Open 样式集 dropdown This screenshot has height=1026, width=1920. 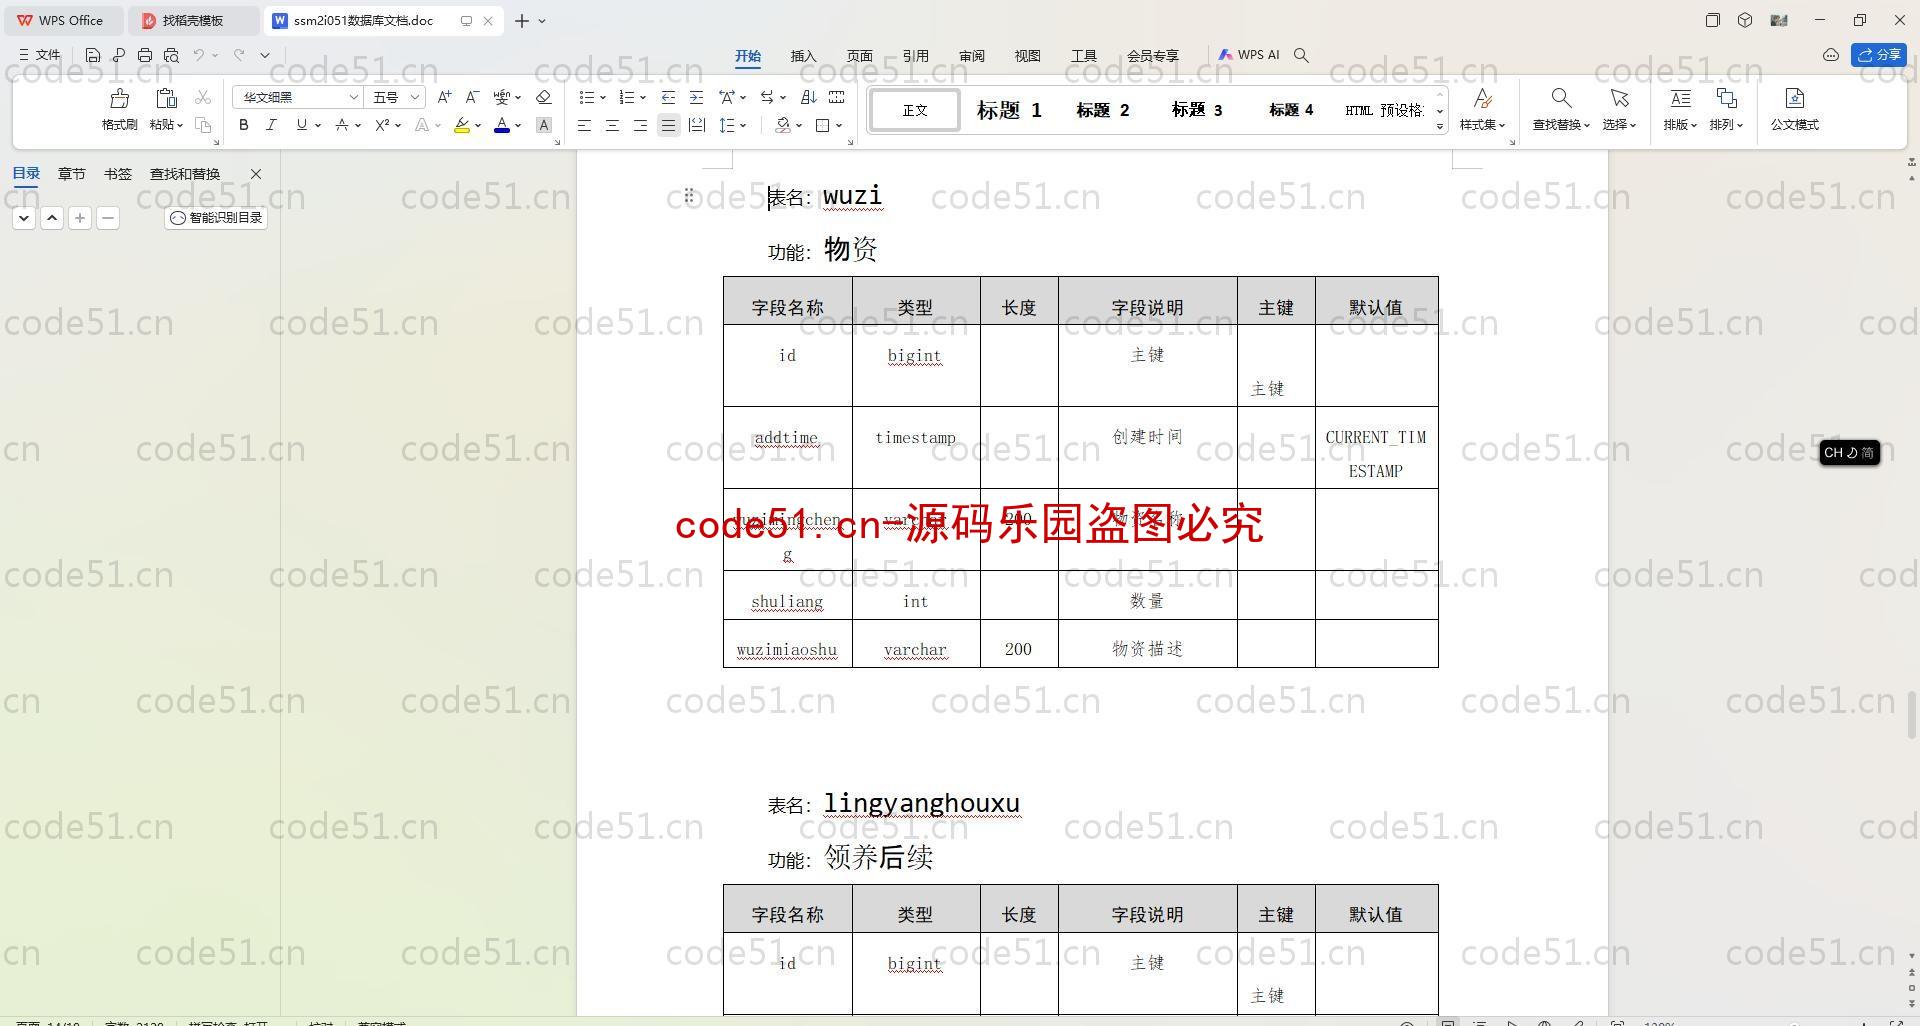1482,125
